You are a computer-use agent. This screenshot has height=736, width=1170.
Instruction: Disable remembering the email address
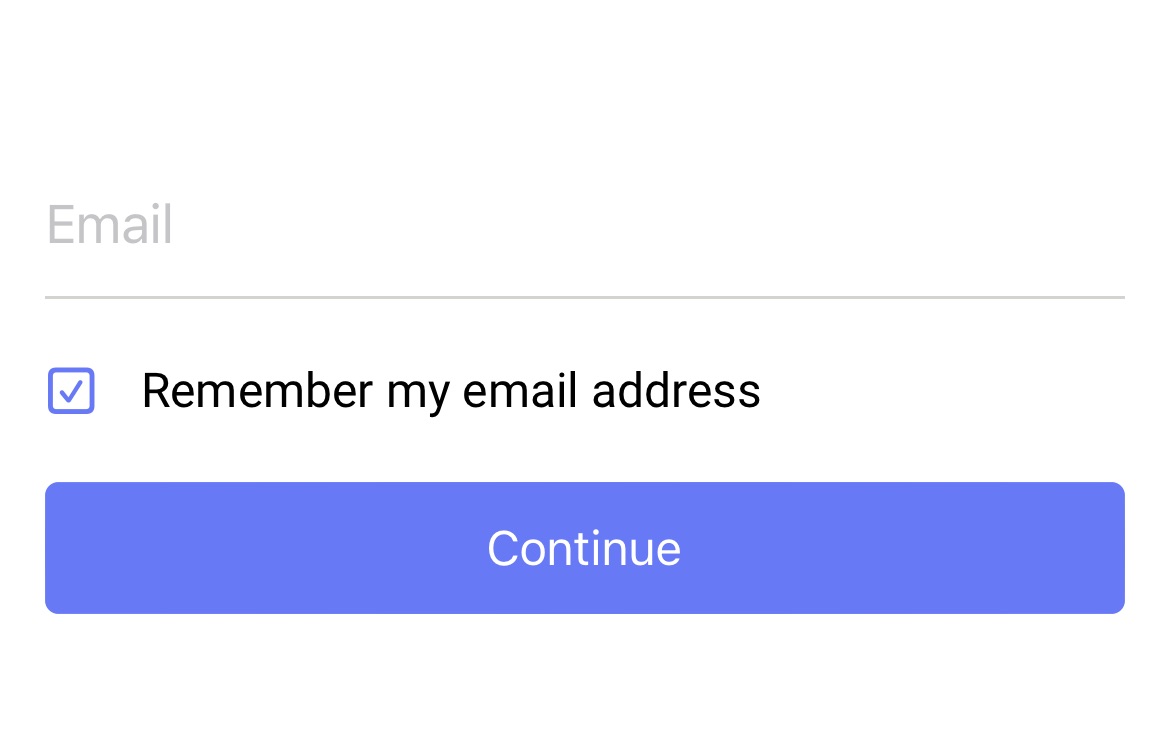pyautogui.click(x=71, y=390)
